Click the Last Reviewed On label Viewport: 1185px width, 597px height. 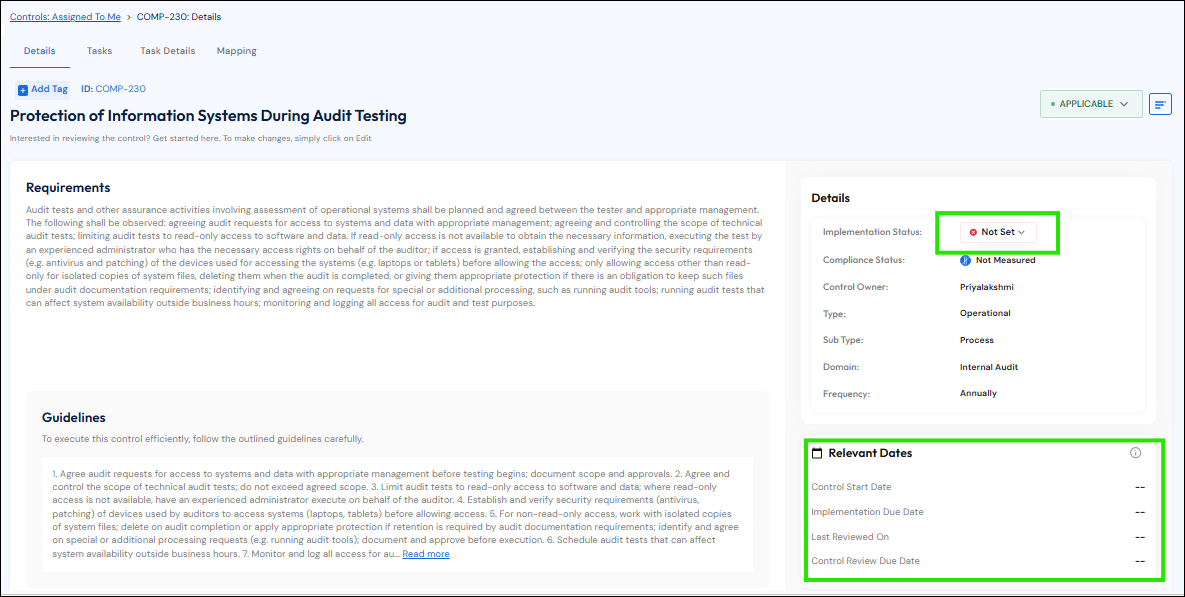coord(849,537)
